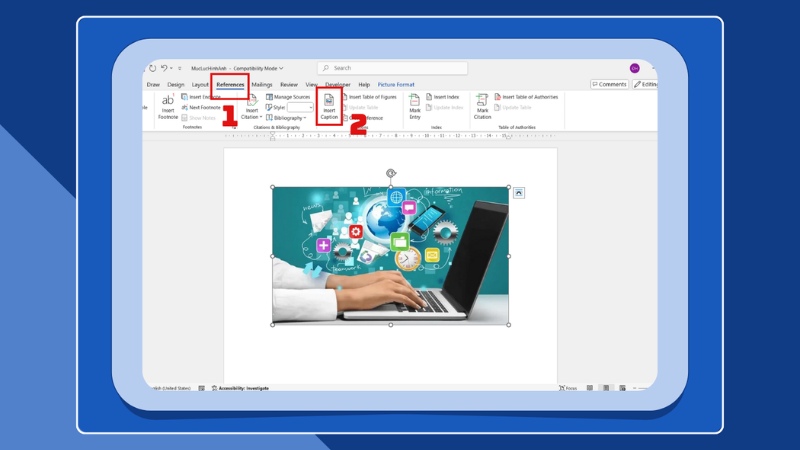The width and height of the screenshot is (800, 450).
Task: Click Insert Table of Authorities
Action: (x=526, y=97)
